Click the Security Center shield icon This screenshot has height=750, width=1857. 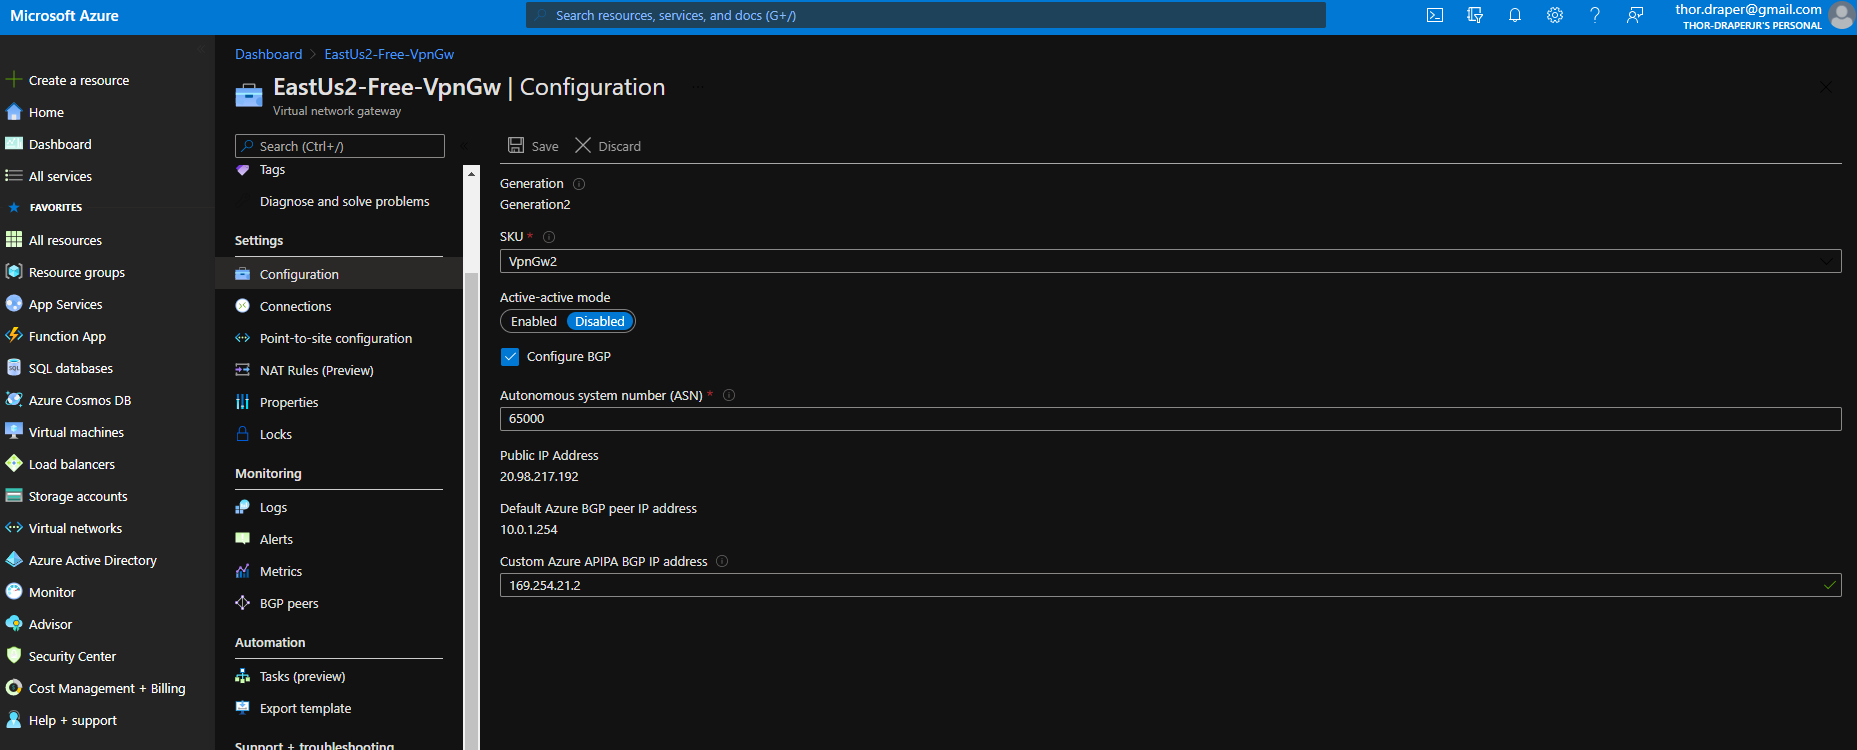tap(14, 656)
